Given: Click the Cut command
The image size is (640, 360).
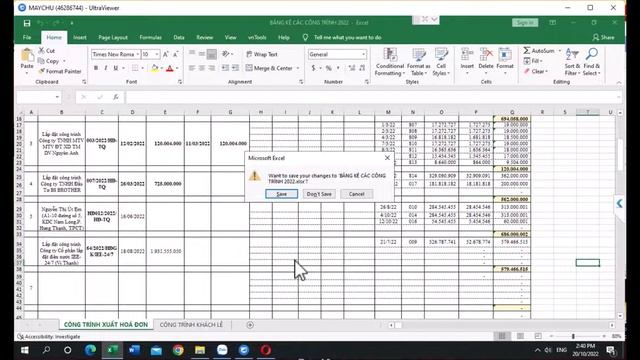Looking at the screenshot, I should (x=47, y=51).
